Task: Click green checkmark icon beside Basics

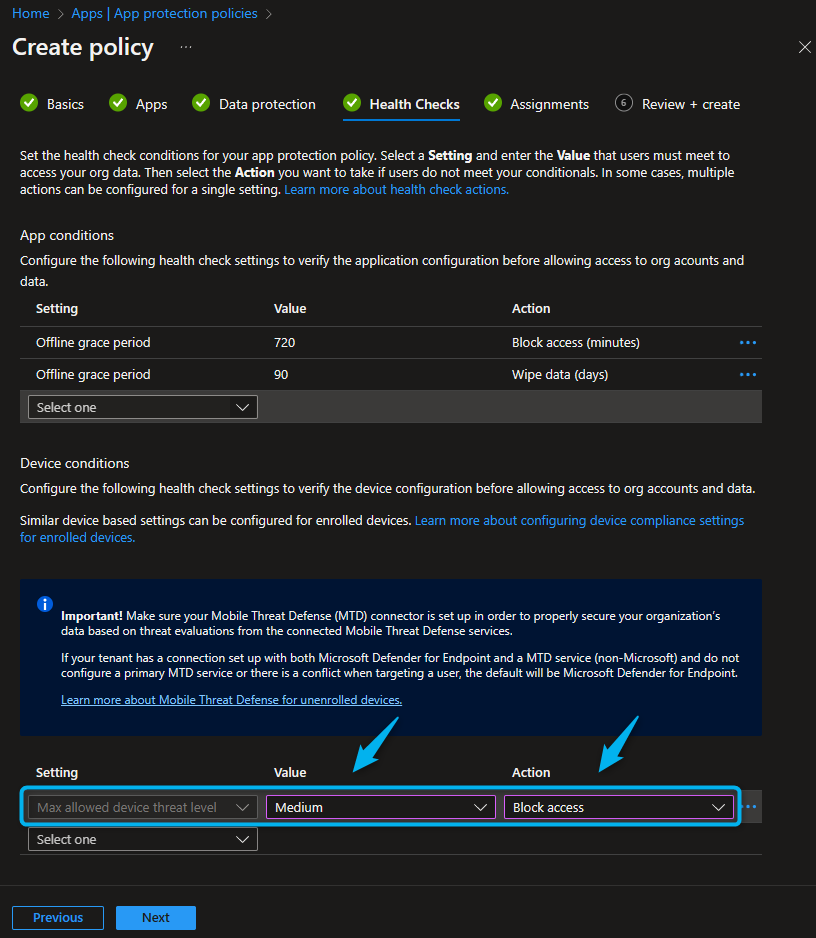Action: (29, 103)
